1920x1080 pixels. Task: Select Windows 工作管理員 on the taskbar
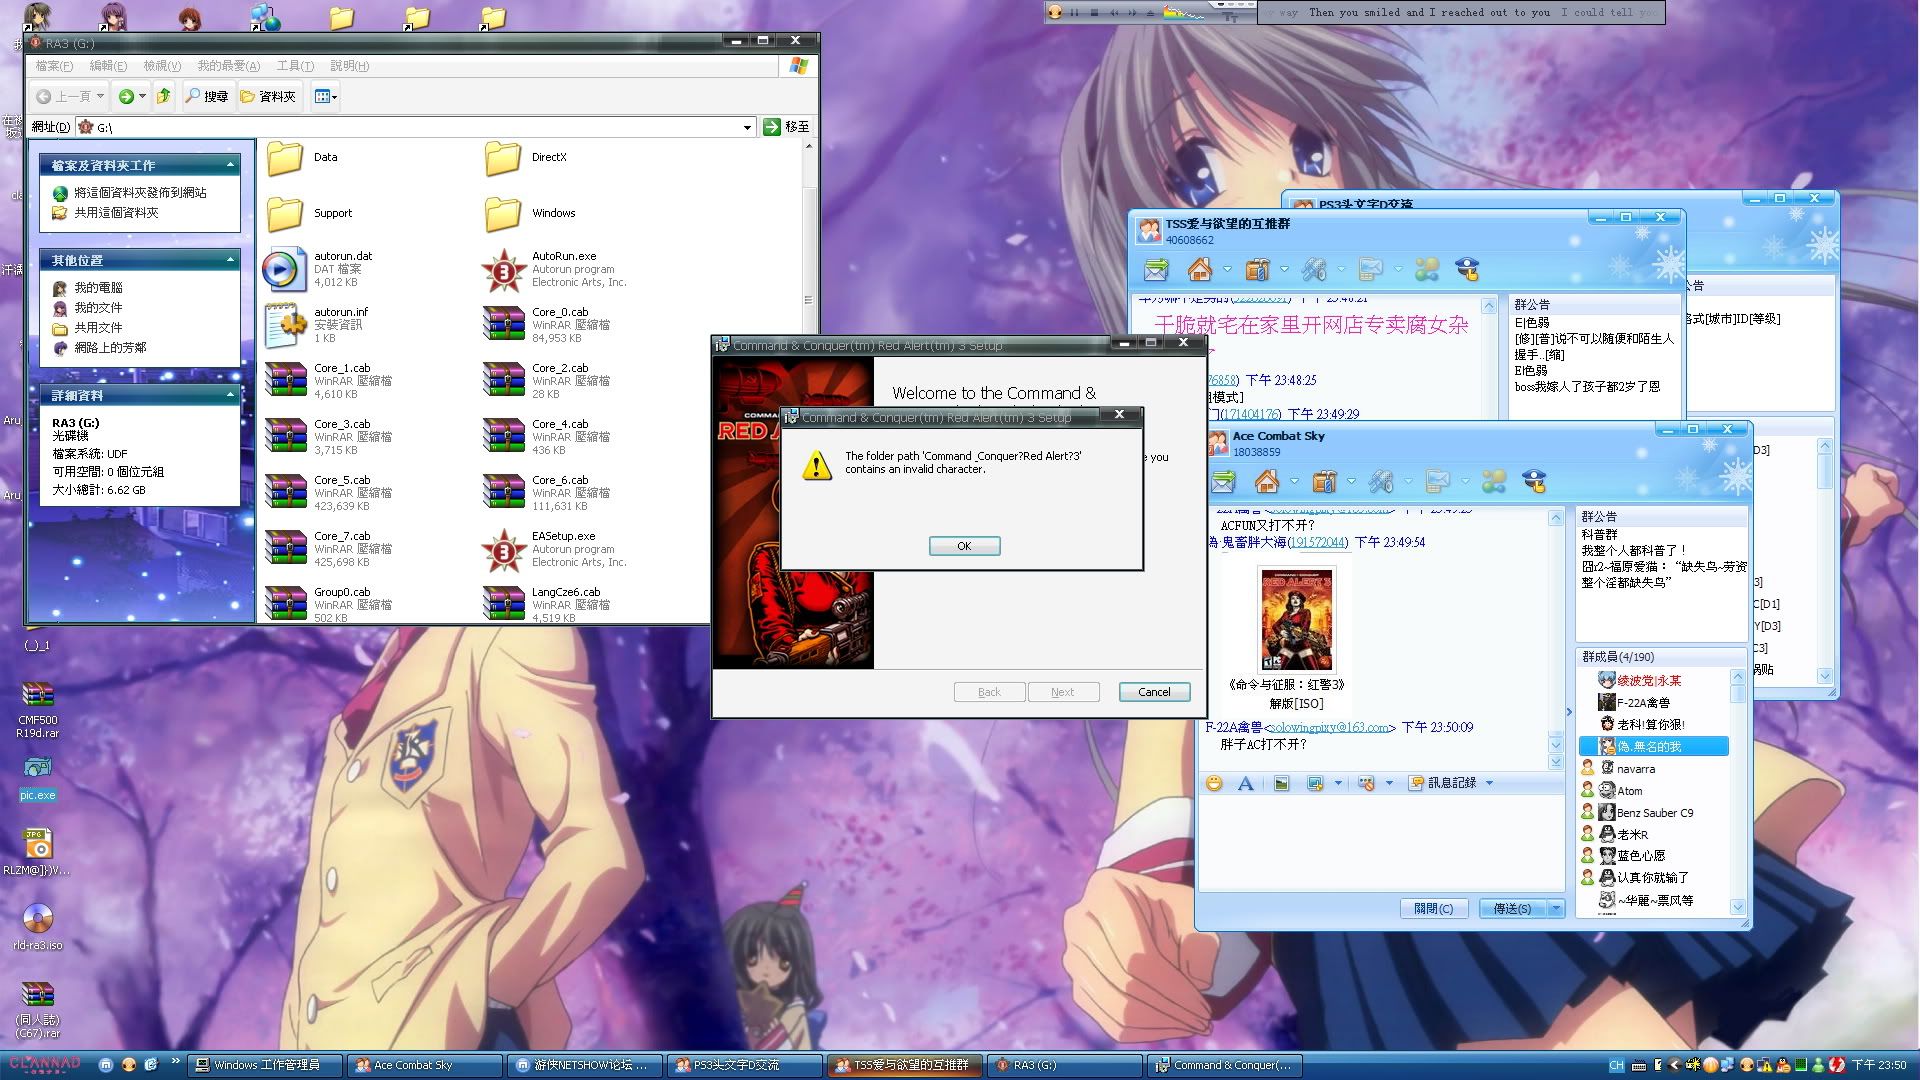click(x=266, y=1065)
